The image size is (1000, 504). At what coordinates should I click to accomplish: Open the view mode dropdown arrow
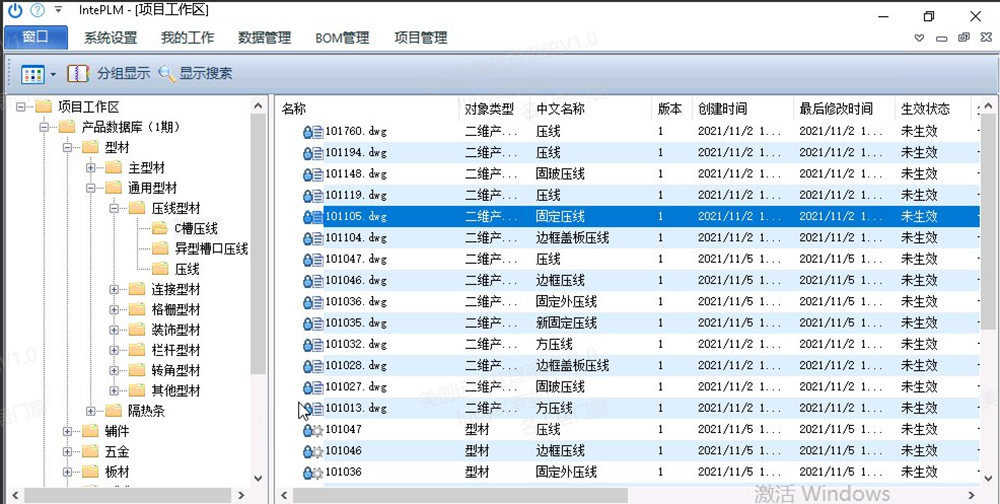[54, 75]
